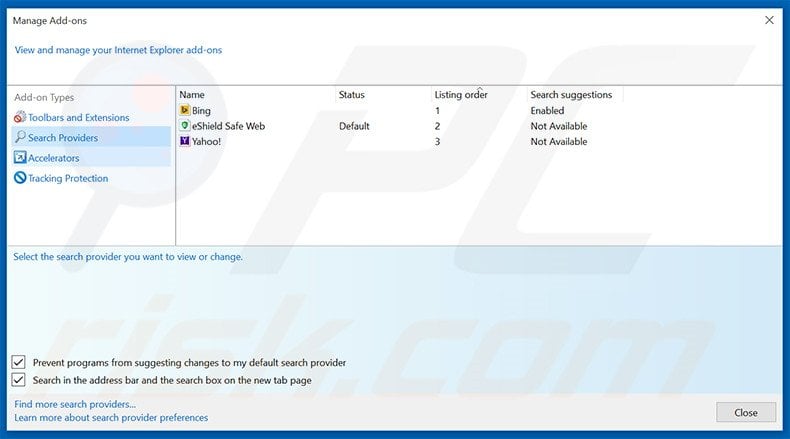Toggle Prevent programs from suggesting changes checkbox
This screenshot has width=790, height=439.
tap(19, 362)
